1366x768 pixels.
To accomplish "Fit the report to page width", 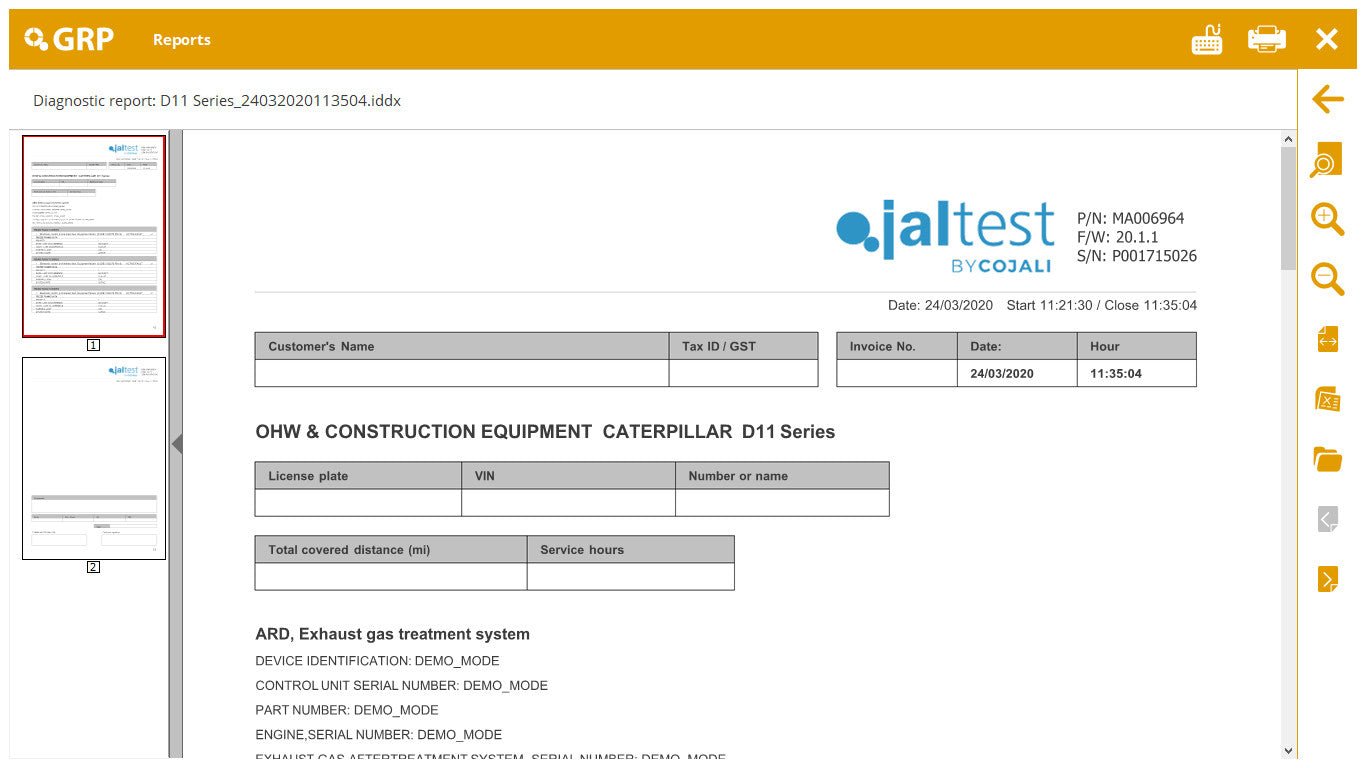I will click(1327, 340).
